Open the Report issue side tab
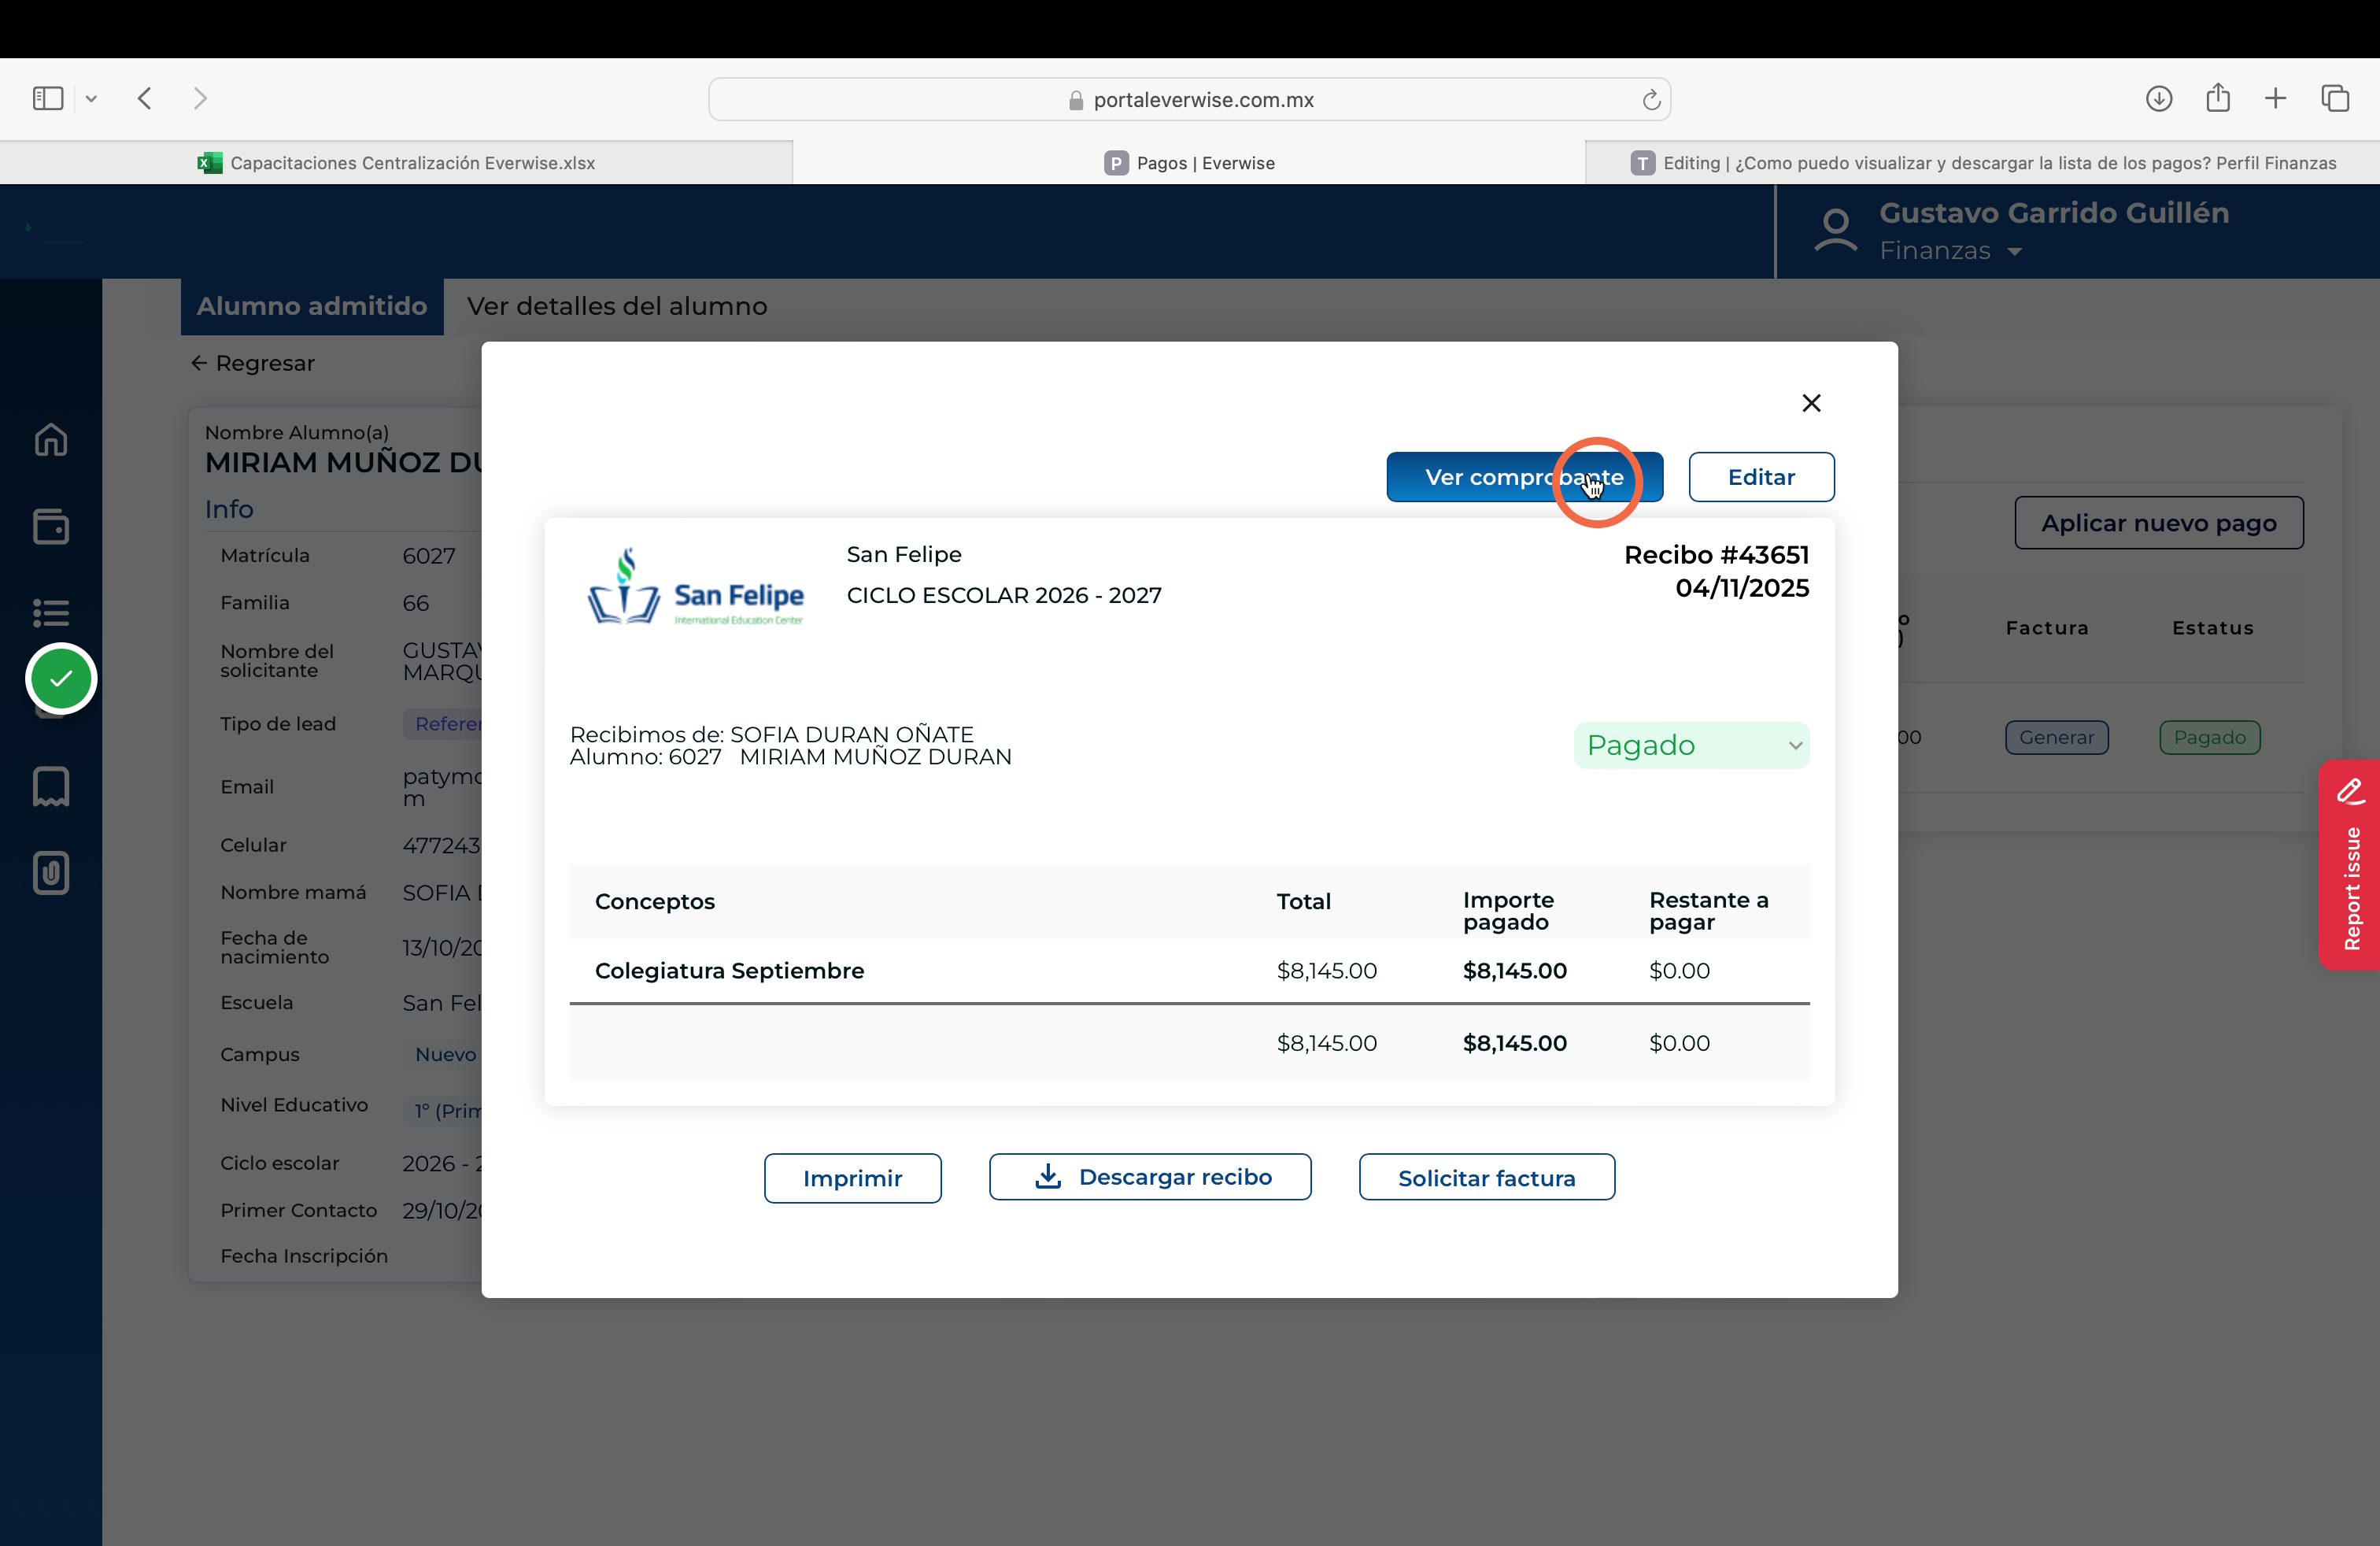 [2350, 865]
